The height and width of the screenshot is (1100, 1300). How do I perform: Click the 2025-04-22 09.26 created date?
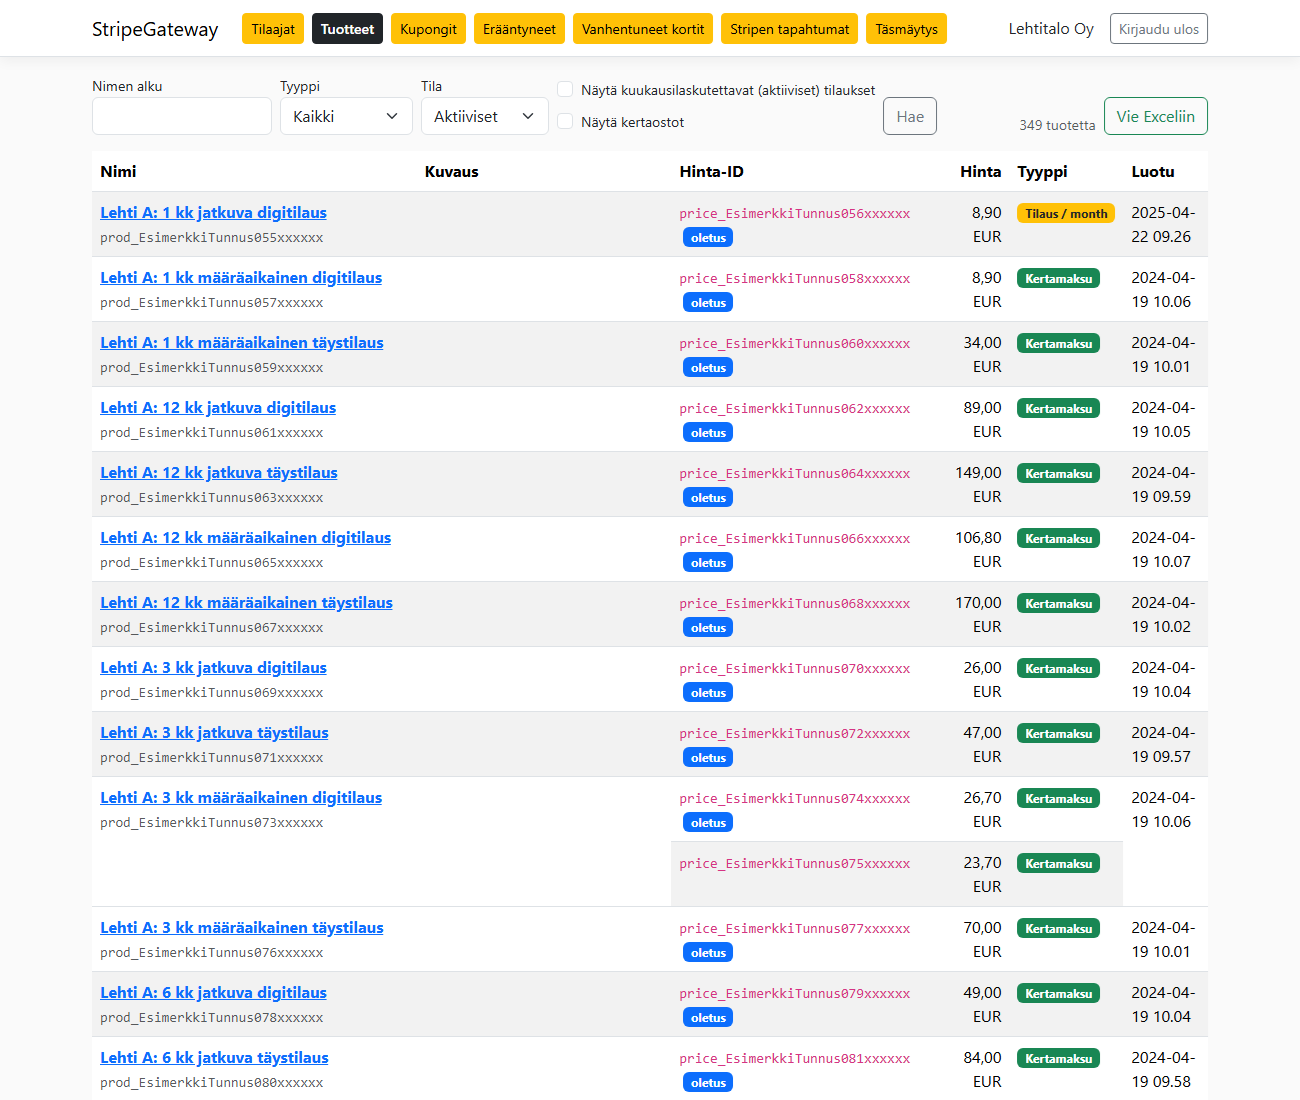(1163, 224)
